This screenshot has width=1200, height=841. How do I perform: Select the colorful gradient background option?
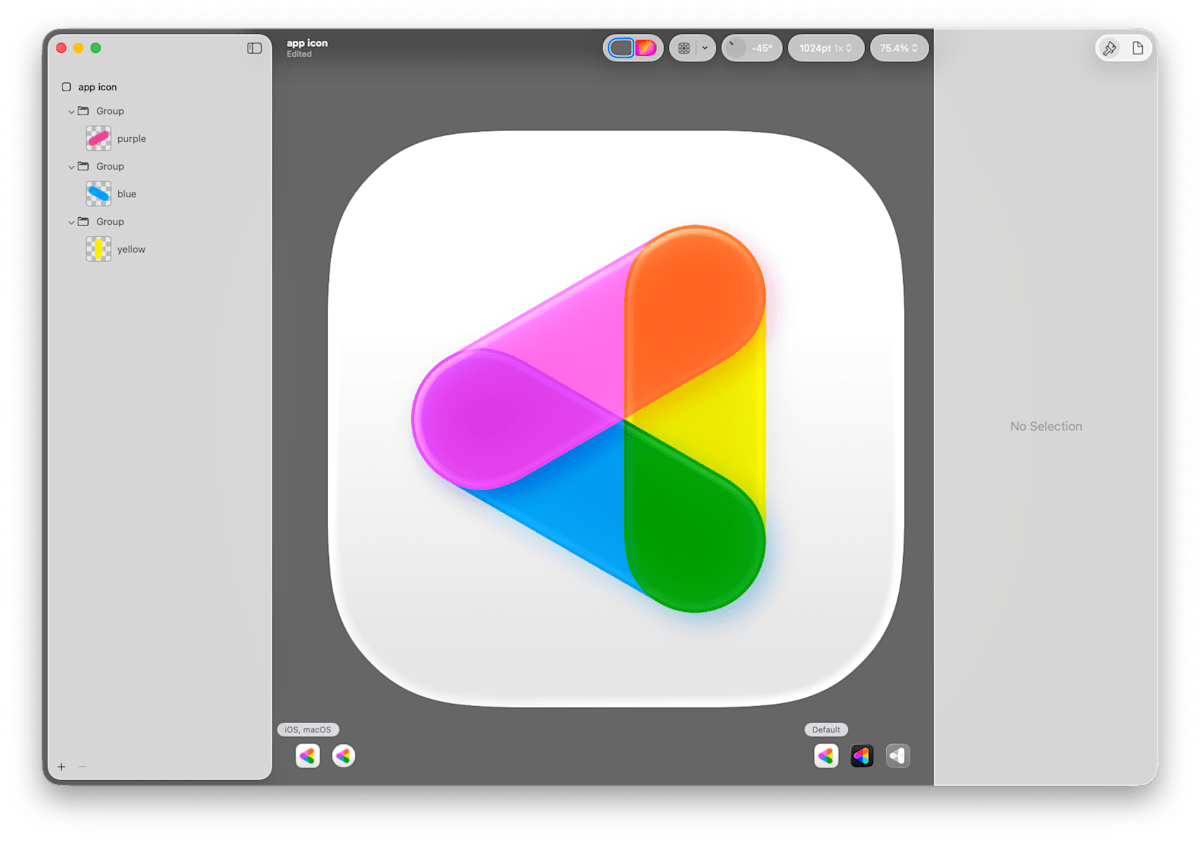646,48
